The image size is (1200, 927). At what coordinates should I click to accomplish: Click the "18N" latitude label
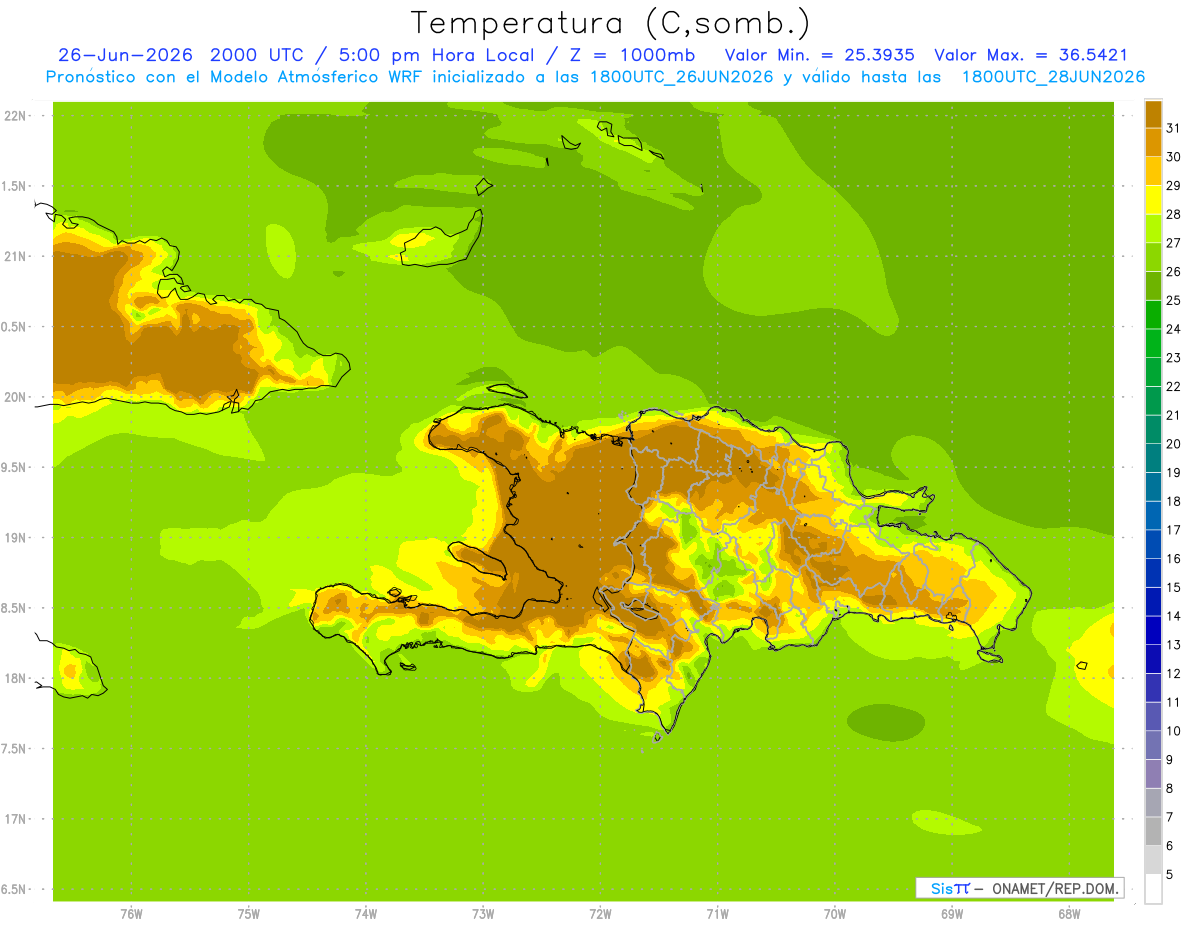tap(16, 678)
